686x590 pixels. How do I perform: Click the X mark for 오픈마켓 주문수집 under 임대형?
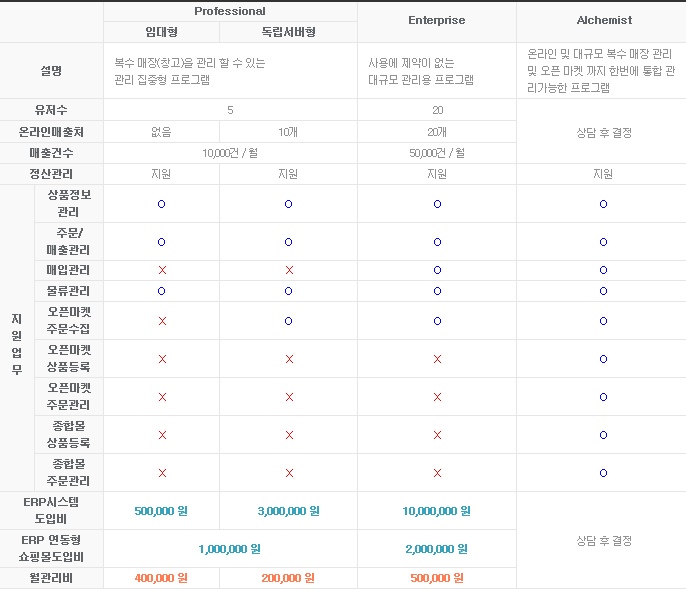162,321
